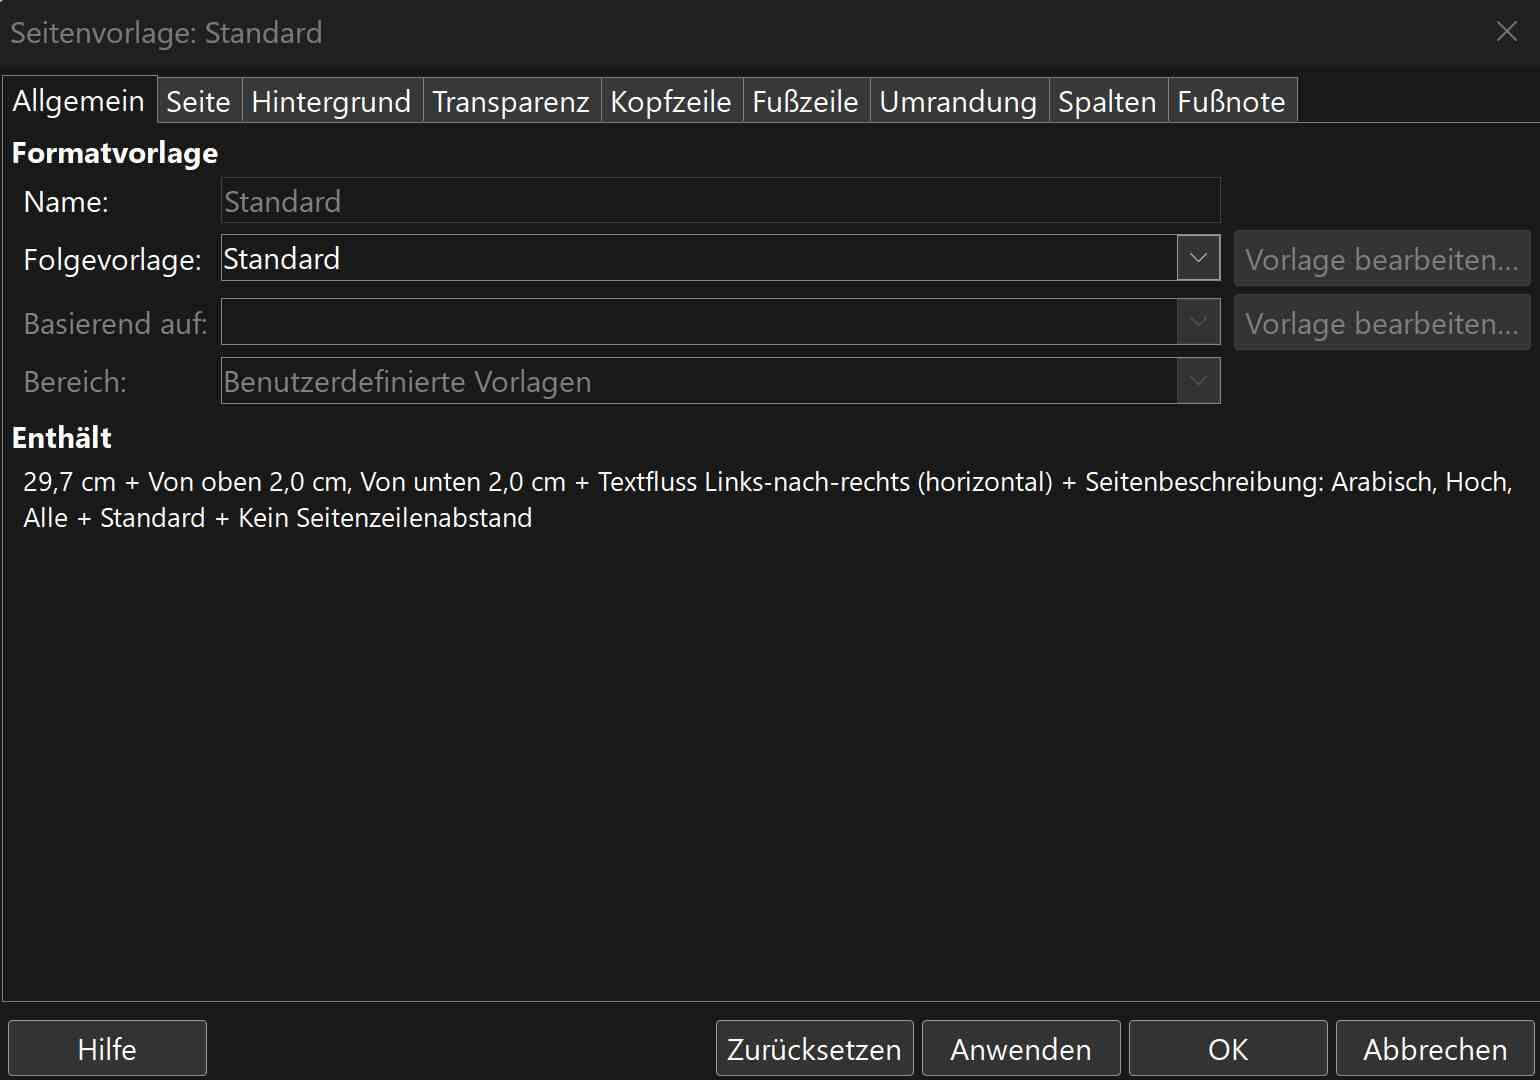Screen dimensions: 1540x1080
Task: Switch to the Transparenz tab
Action: click(511, 100)
